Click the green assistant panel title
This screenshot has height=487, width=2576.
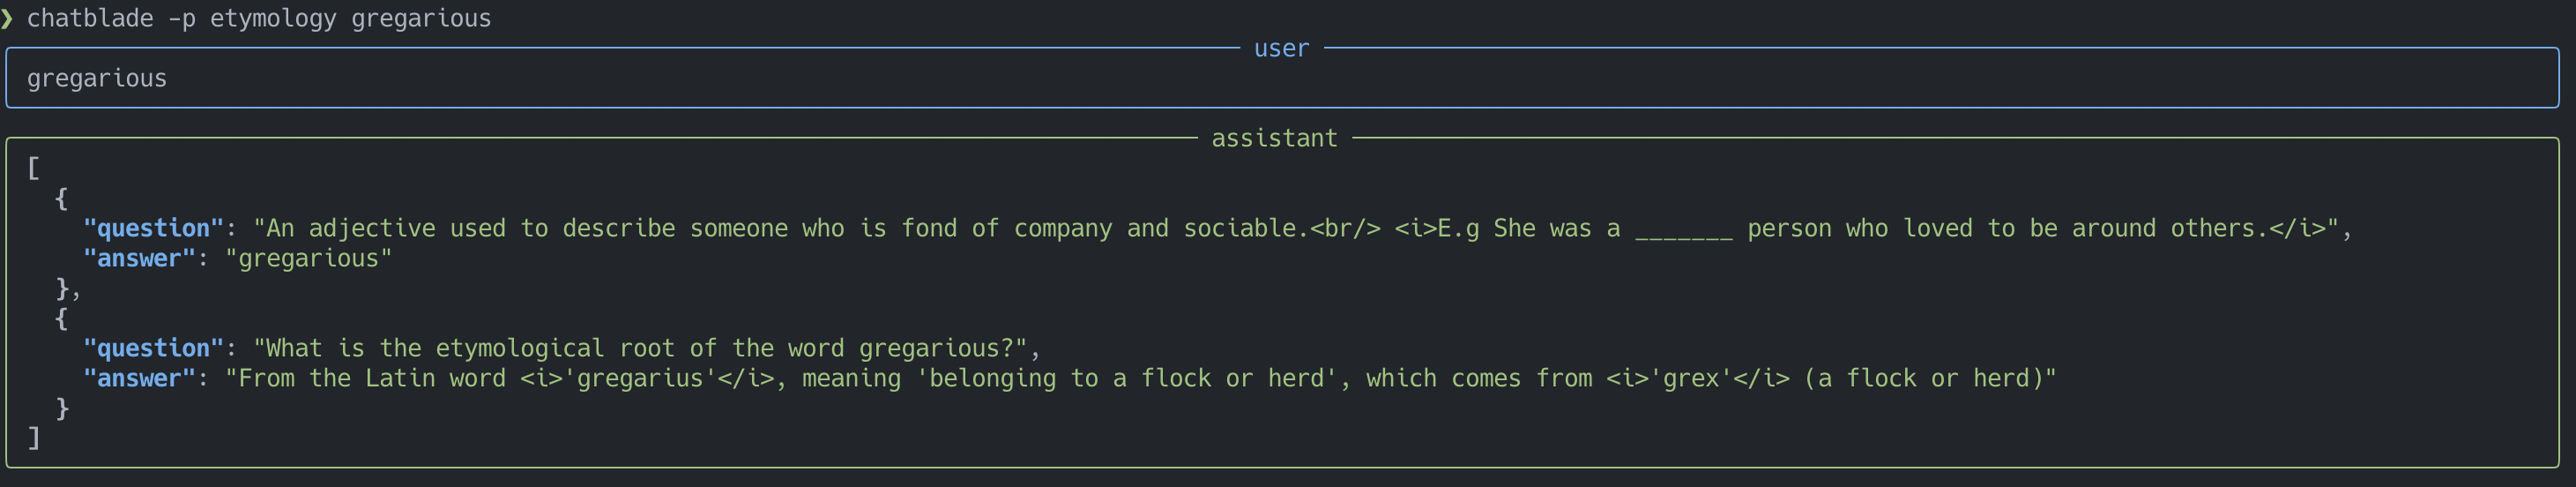(x=1274, y=139)
